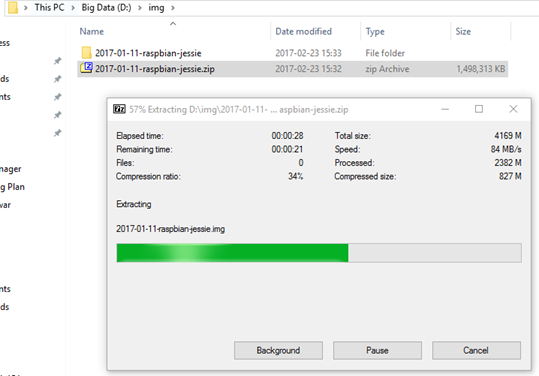Click the pin icon beside the top 'ds' sidebar item

pyautogui.click(x=57, y=79)
